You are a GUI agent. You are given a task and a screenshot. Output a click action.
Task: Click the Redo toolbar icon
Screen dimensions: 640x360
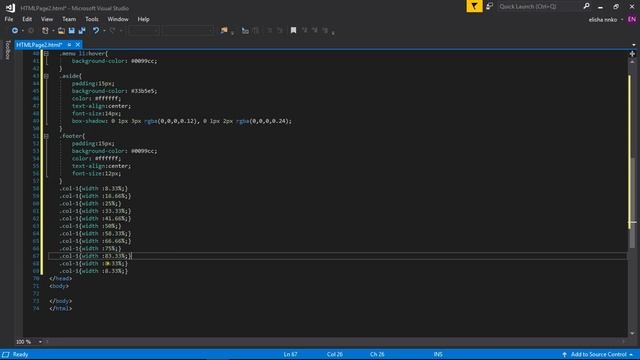pos(112,31)
